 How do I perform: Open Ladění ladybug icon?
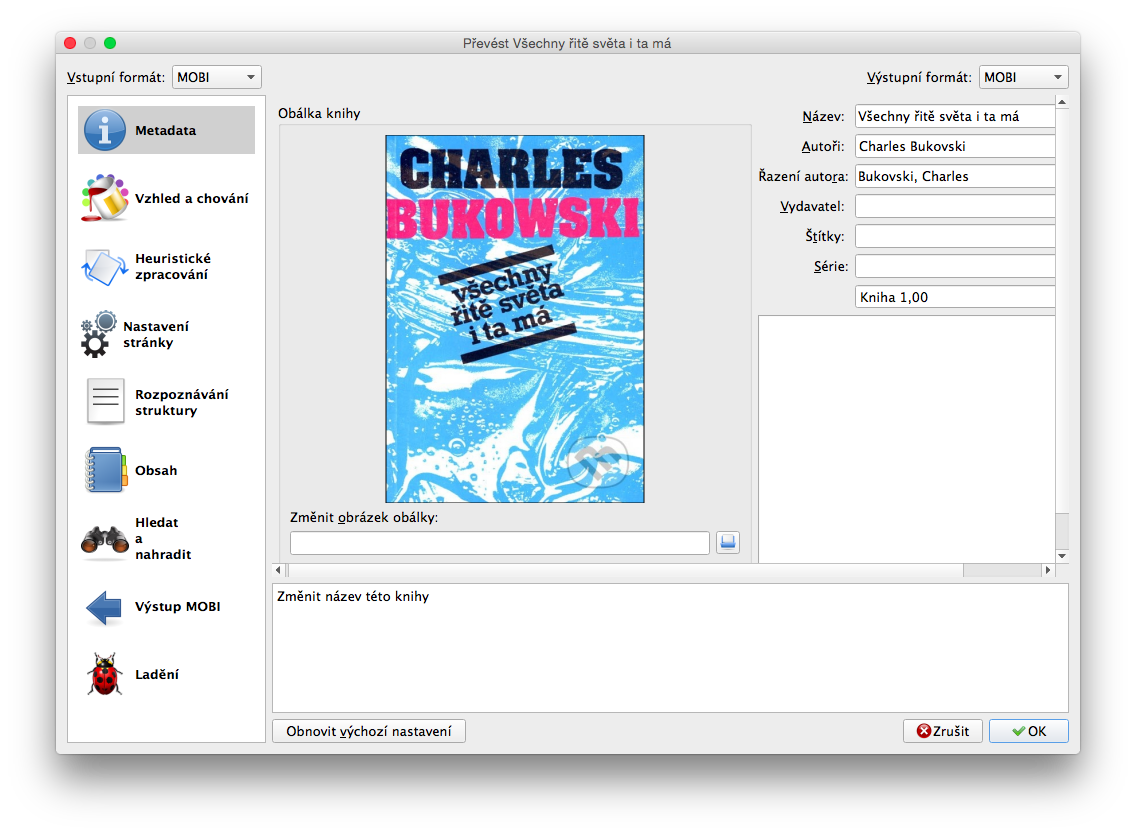tap(104, 675)
